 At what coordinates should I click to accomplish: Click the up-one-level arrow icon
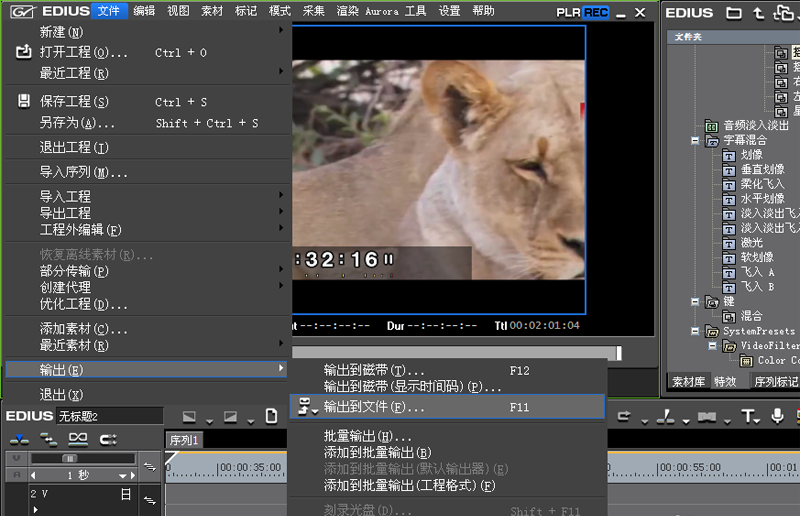[x=759, y=13]
